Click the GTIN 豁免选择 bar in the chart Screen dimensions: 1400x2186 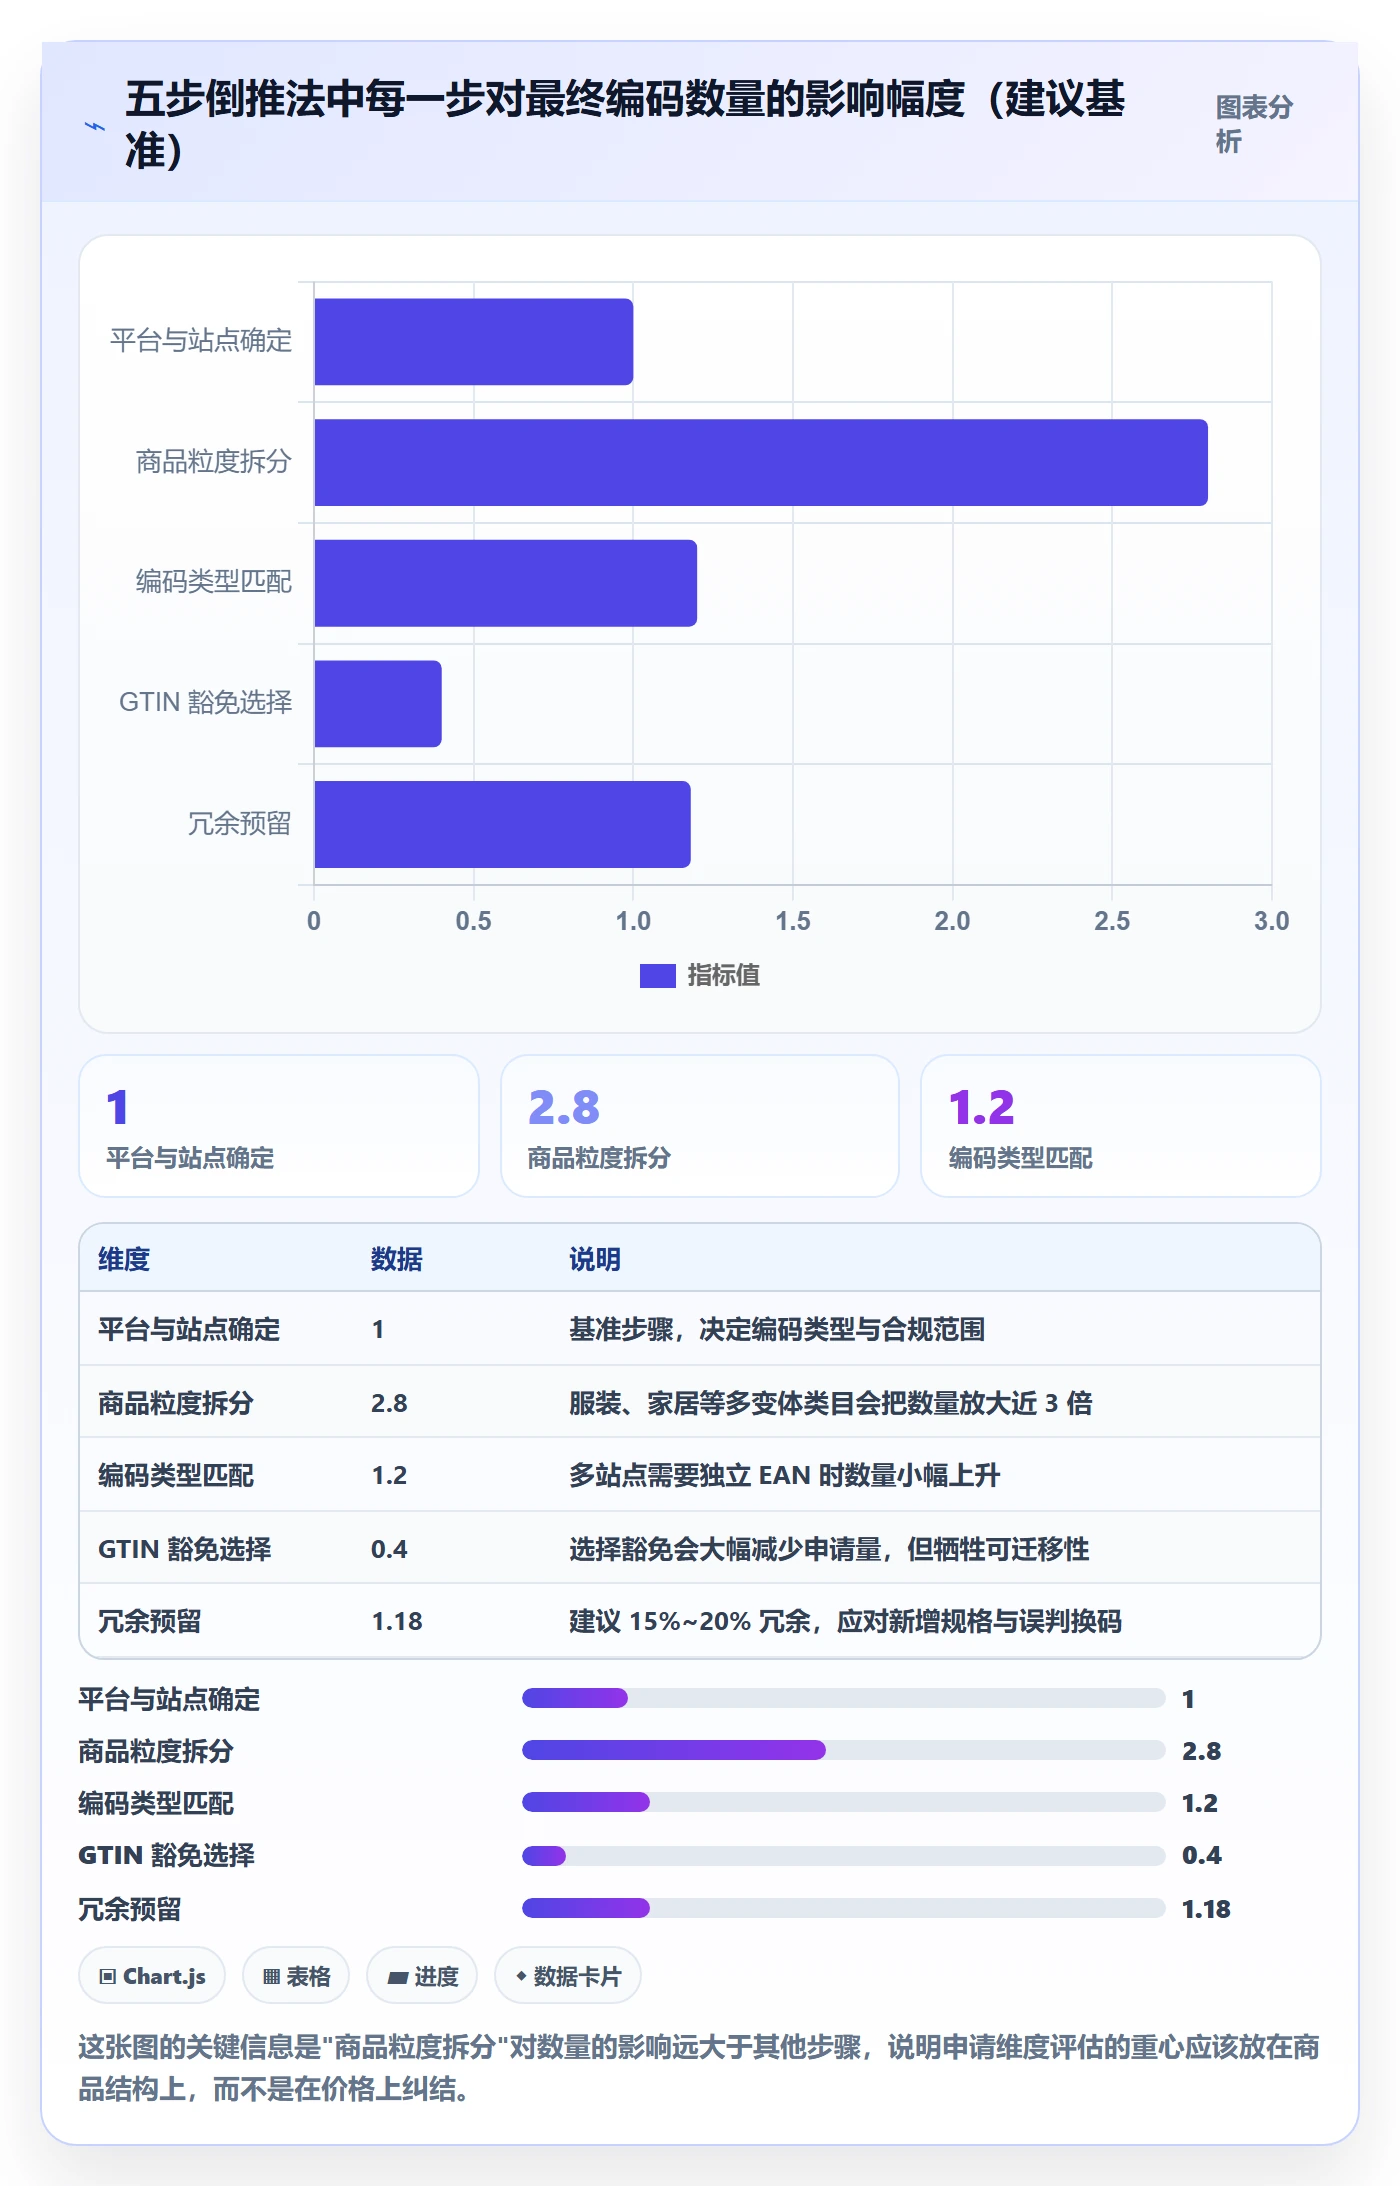378,704
